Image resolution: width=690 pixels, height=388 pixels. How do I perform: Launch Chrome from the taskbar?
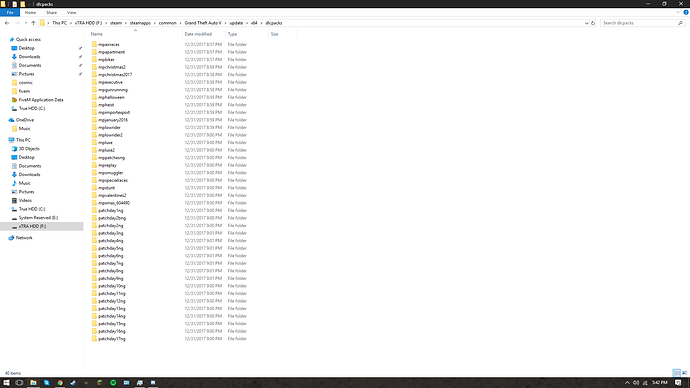[60, 383]
